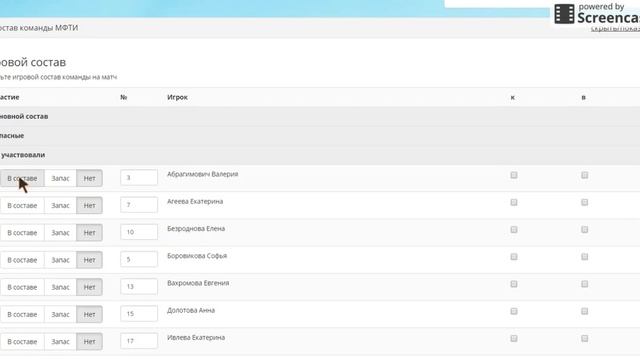Mark Безроднова Елена as Запас
Viewport: 640px width, 360px height.
point(60,233)
